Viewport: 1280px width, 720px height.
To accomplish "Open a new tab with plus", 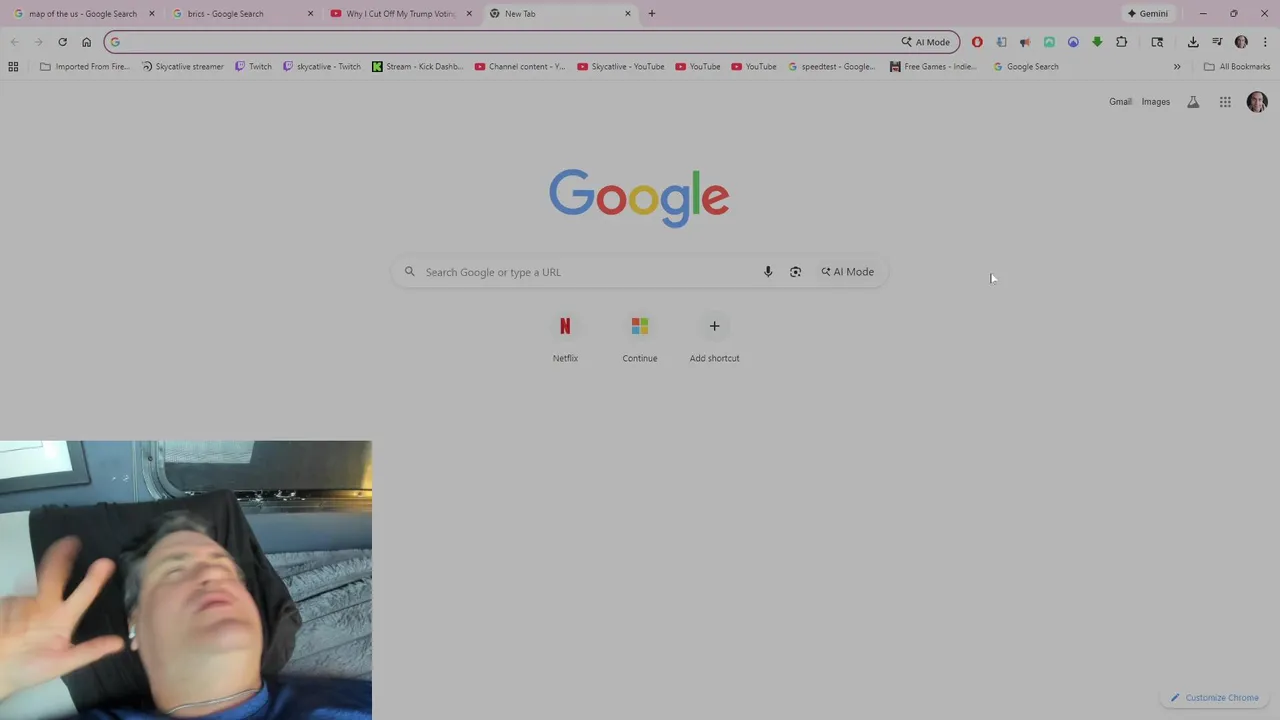I will tap(652, 14).
